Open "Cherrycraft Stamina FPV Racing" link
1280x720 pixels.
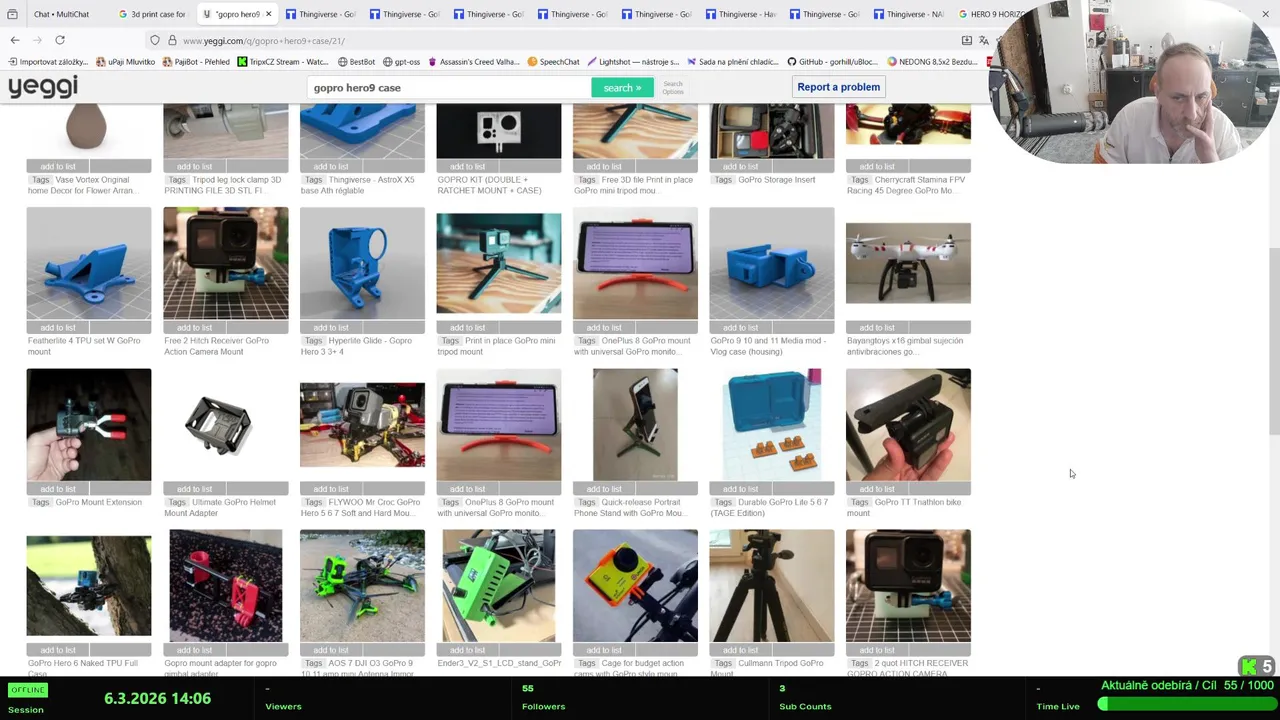coord(906,185)
